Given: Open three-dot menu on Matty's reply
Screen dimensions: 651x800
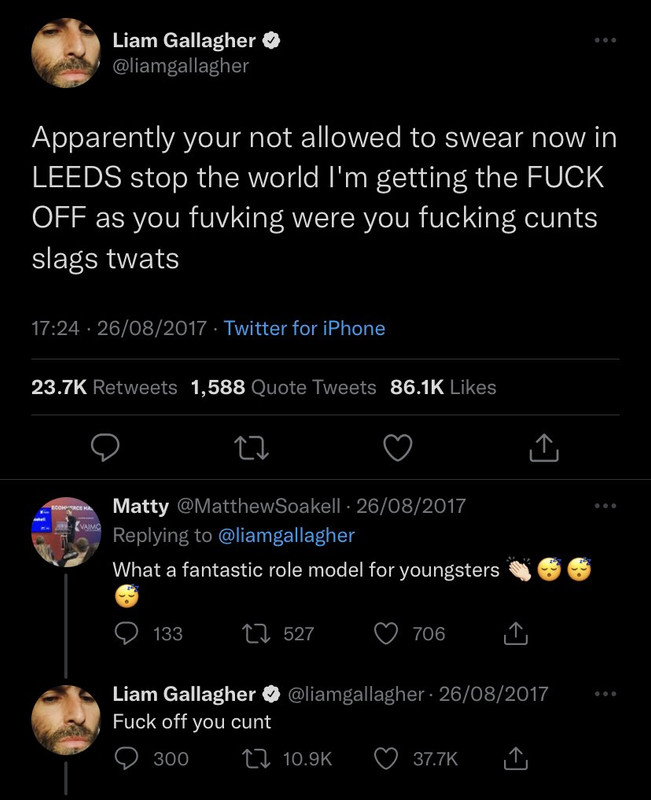Looking at the screenshot, I should pos(606,506).
